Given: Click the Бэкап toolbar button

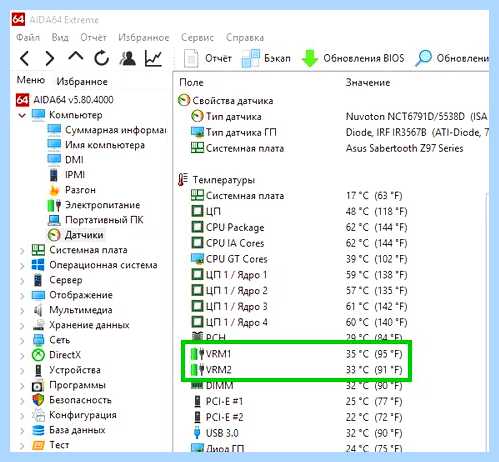Looking at the screenshot, I should click(x=266, y=58).
